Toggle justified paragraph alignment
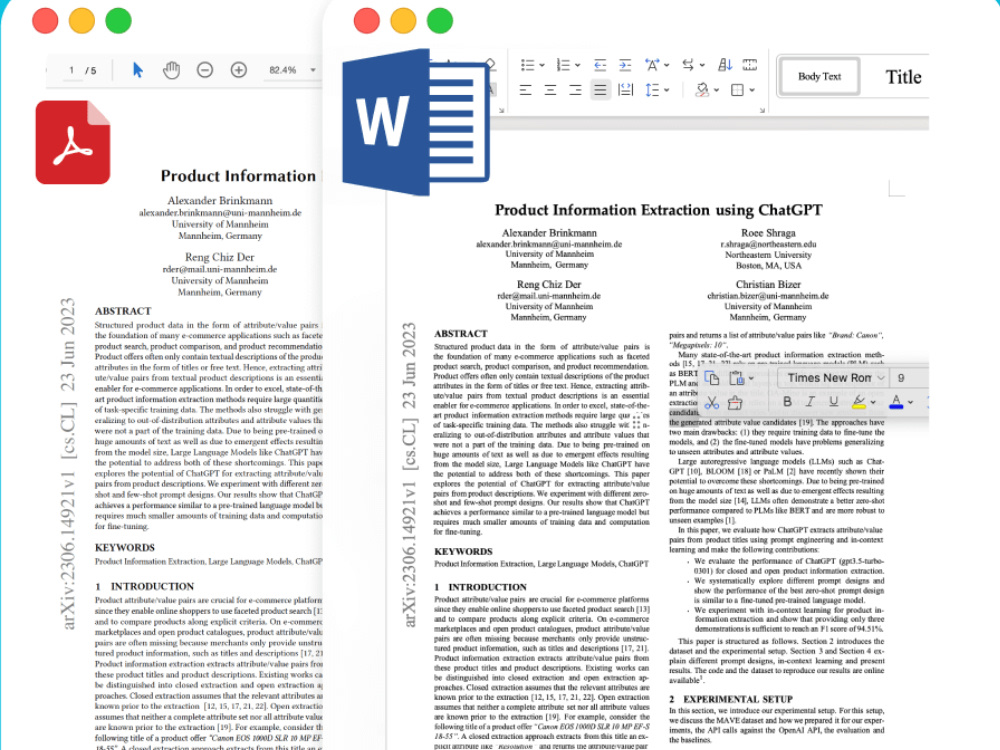Viewport: 1000px width, 750px height. [600, 90]
